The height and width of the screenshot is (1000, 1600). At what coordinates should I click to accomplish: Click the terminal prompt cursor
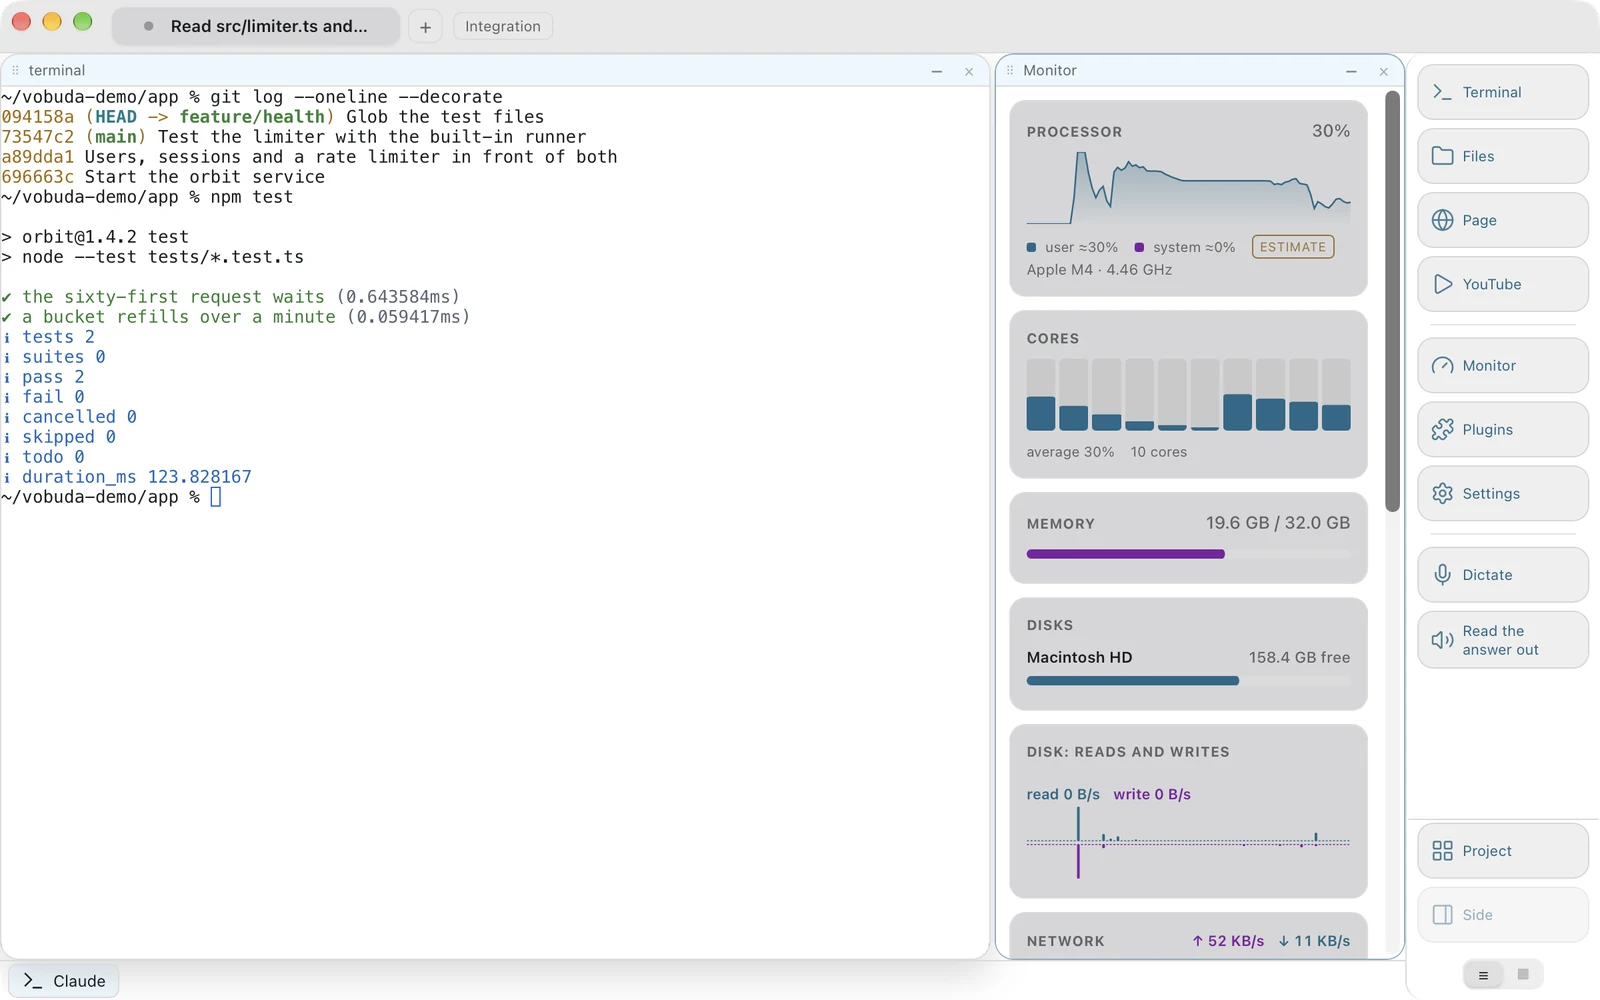[x=215, y=497]
